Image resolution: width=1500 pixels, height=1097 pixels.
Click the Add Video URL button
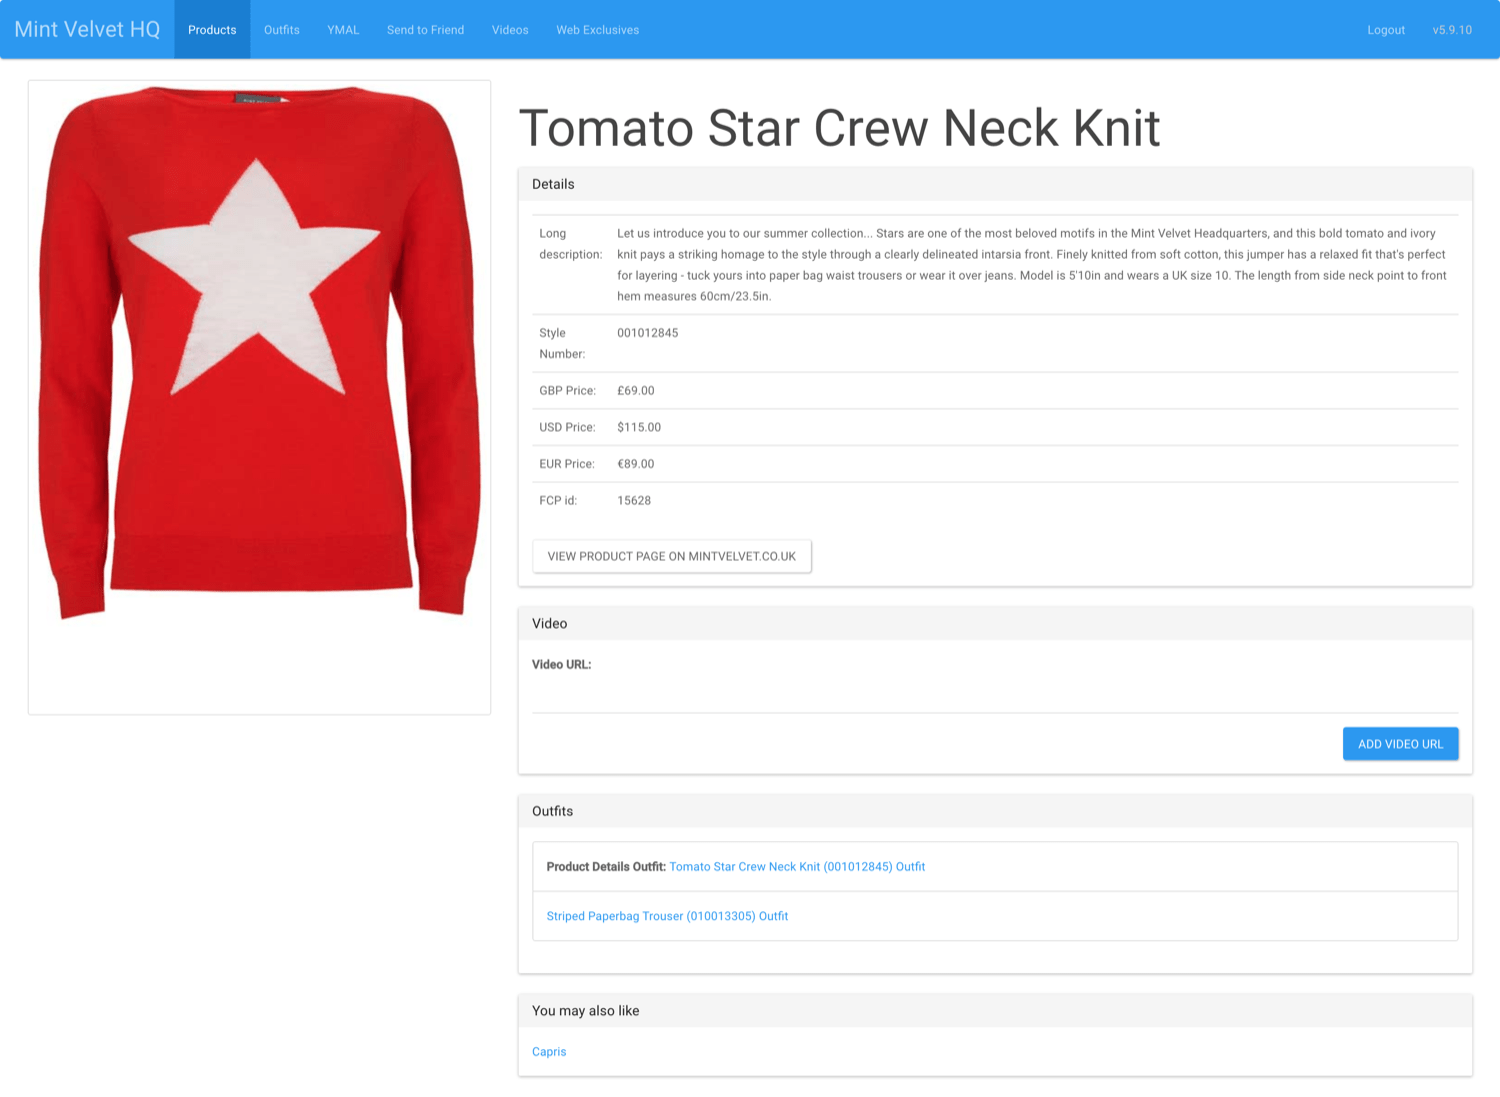[1400, 744]
